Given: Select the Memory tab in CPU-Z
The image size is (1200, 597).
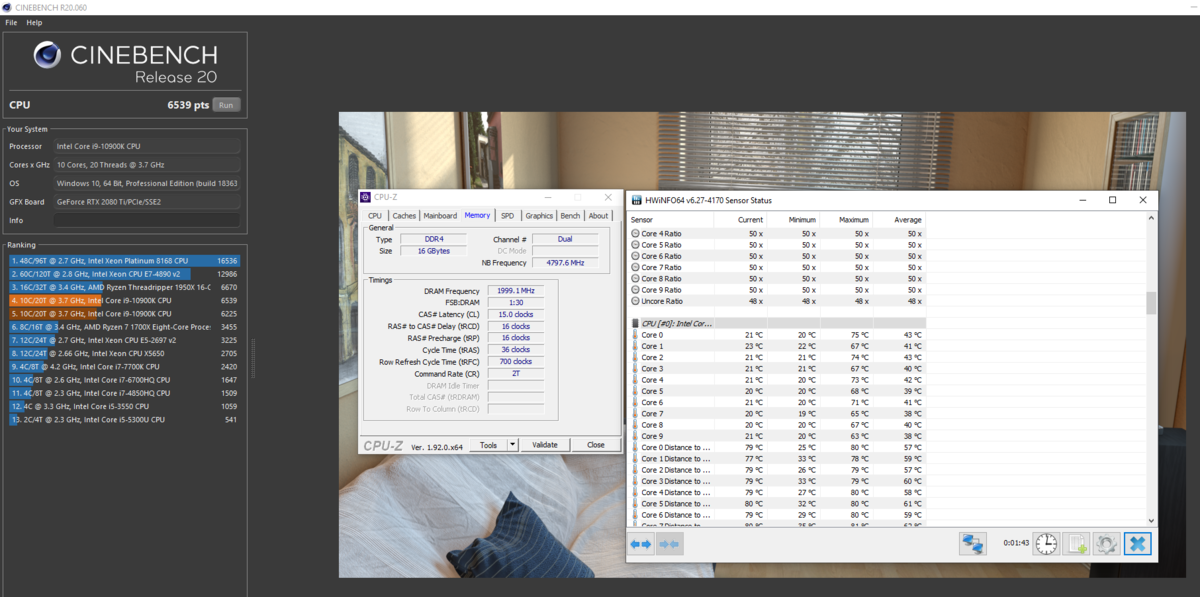Looking at the screenshot, I should click(x=477, y=215).
